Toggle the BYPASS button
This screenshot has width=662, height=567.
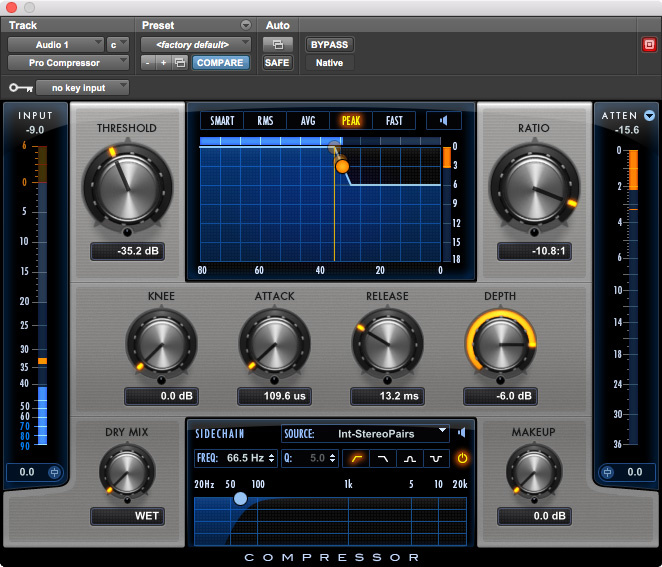[329, 45]
